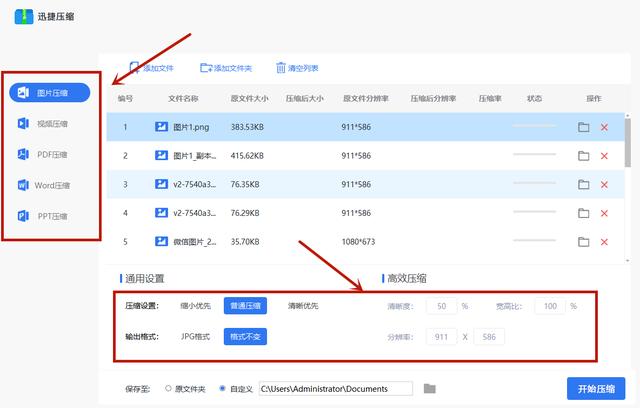640x408 pixels.
Task: Click 清空列表 to clear the list
Action: coord(297,68)
